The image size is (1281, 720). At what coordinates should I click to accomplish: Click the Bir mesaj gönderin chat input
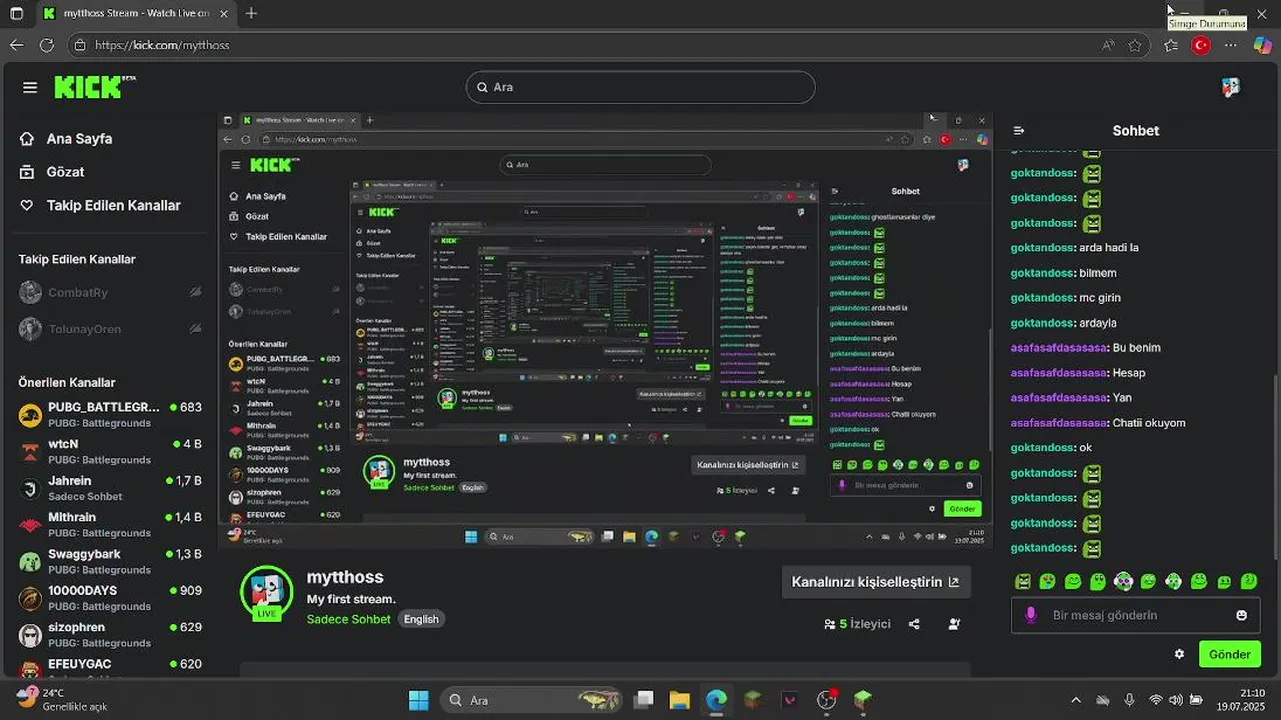1137,615
